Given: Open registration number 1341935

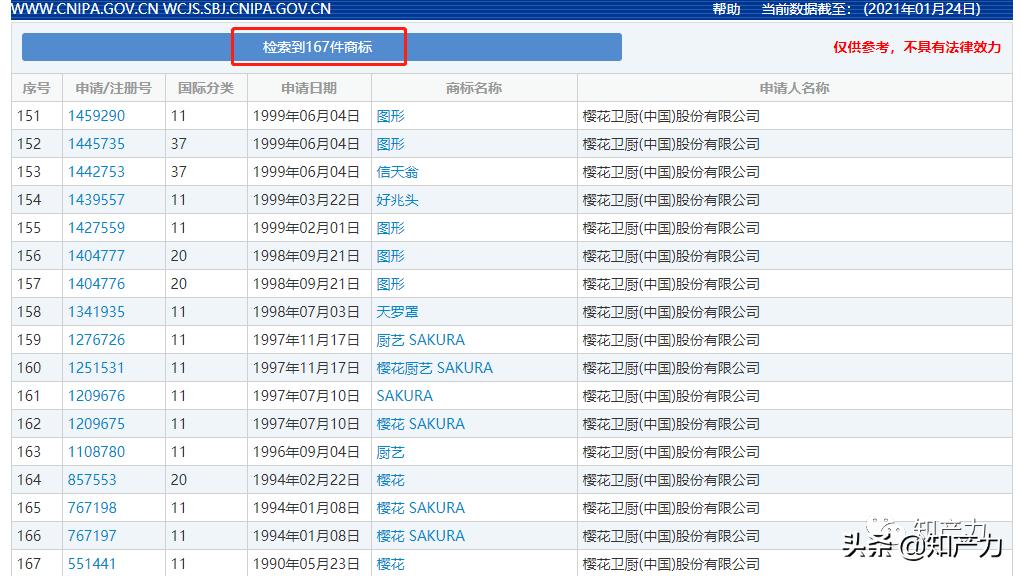Looking at the screenshot, I should [96, 312].
